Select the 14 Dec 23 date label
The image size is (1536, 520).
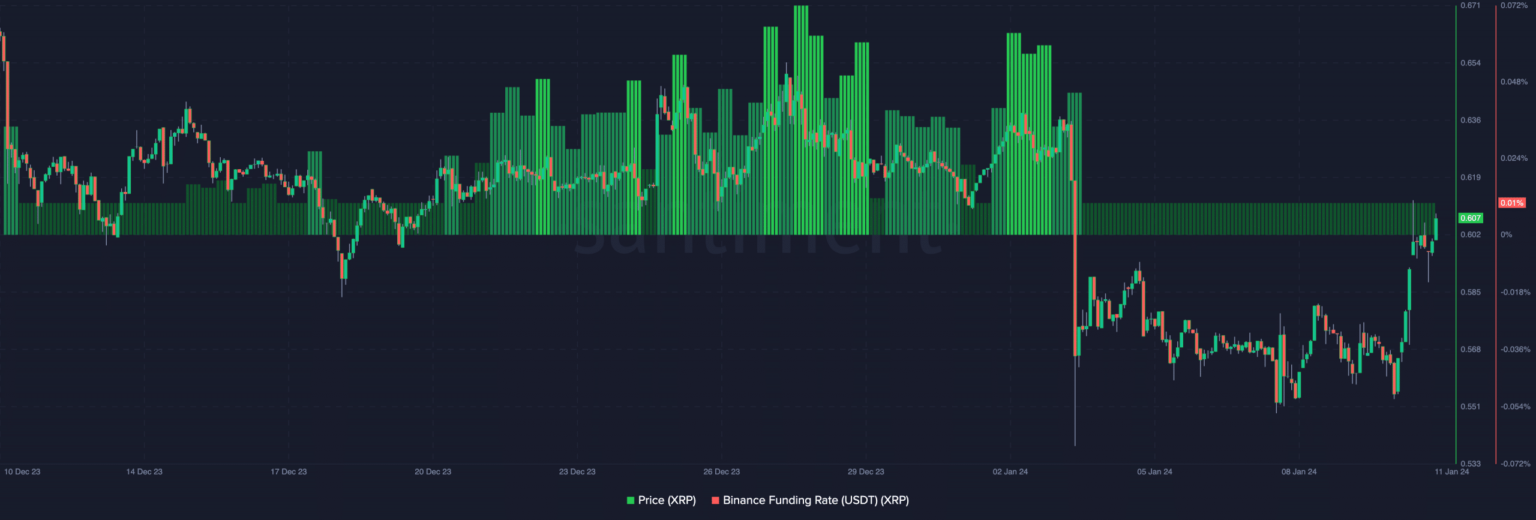143,471
